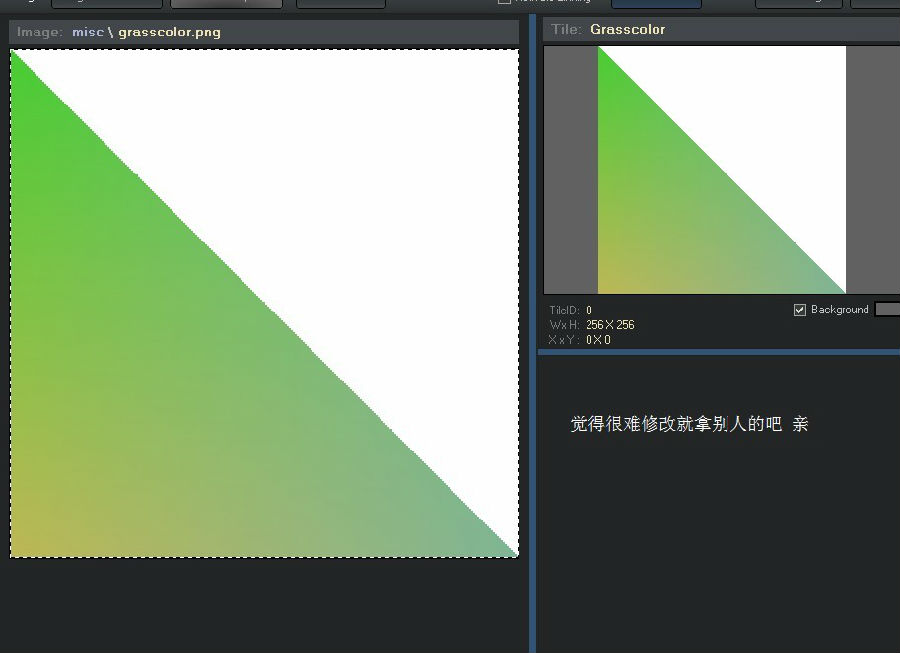Click the Image label in left header

coord(39,32)
